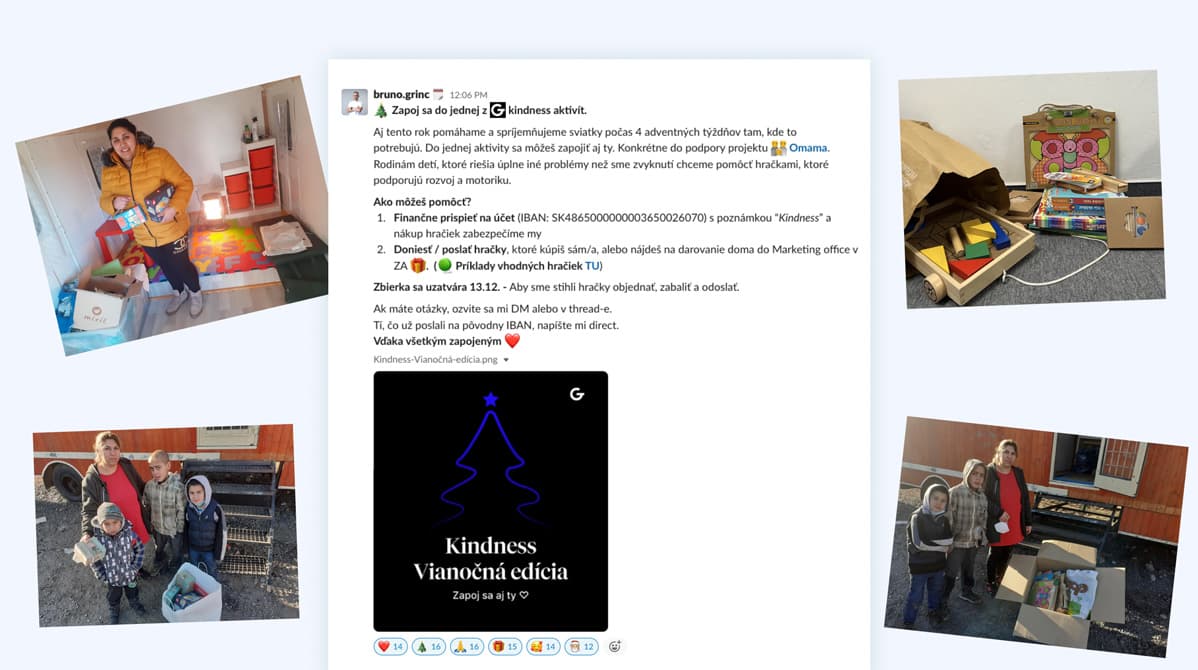Open the add reaction emoji picker
1198x670 pixels.
point(615,646)
